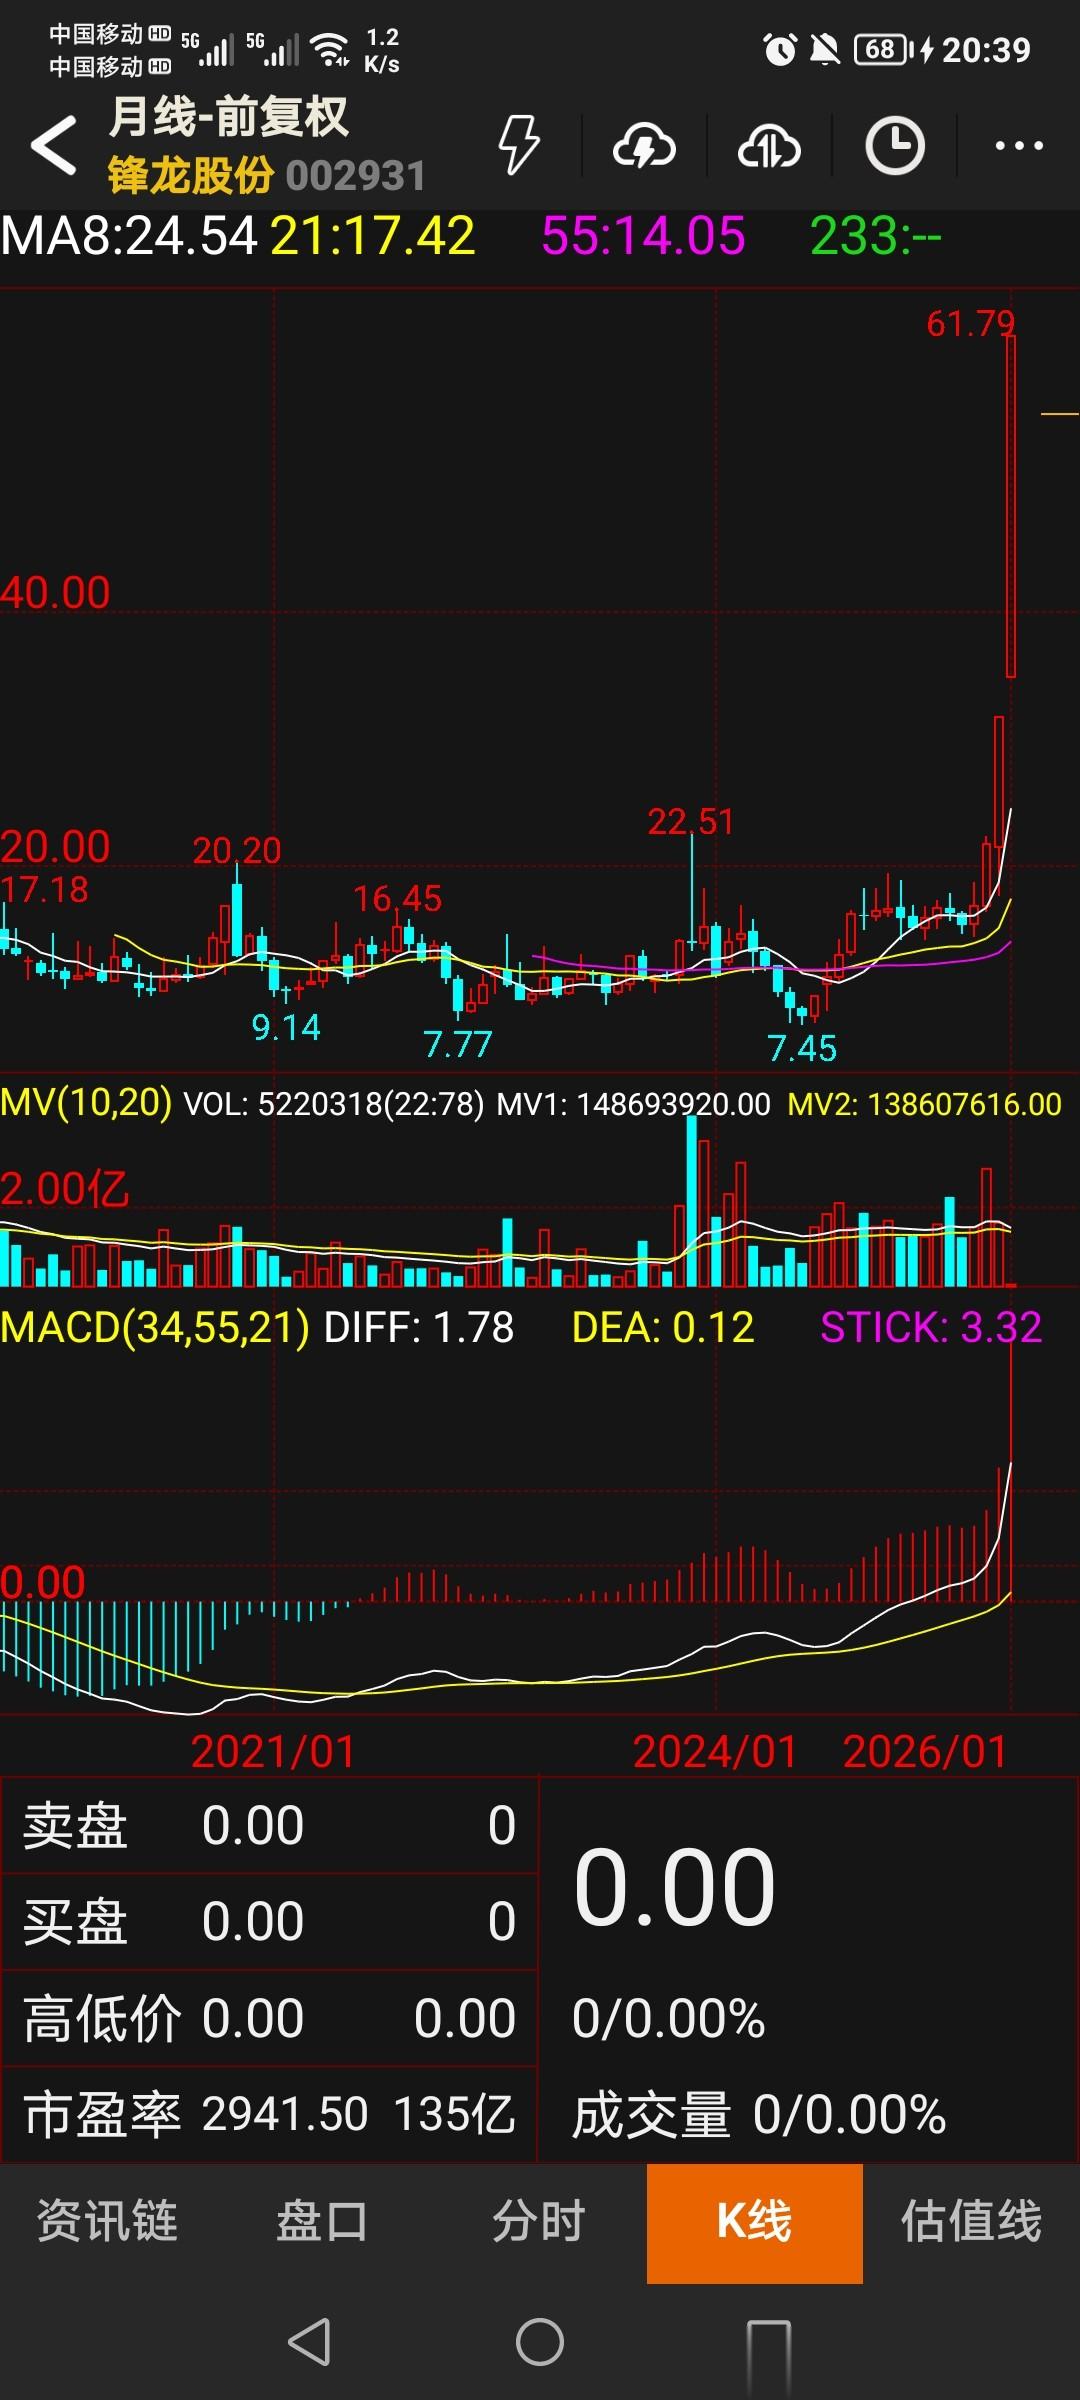Tap the Android home circle button
The image size is (1080, 2400).
point(540,2341)
